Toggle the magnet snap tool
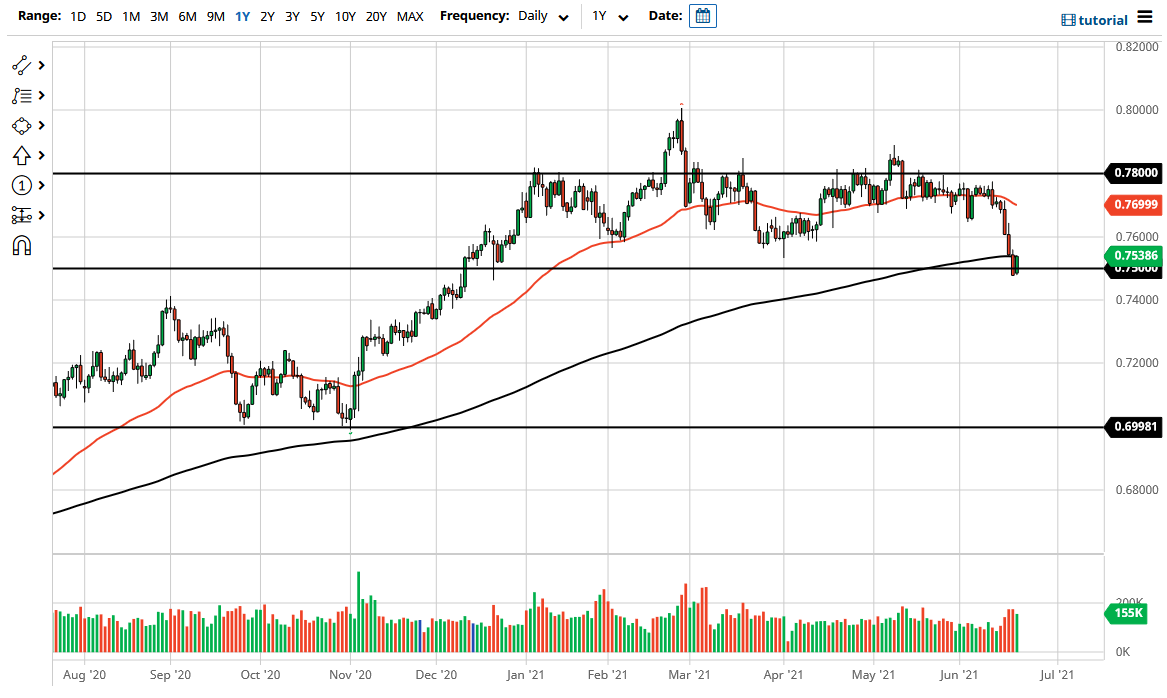 (20, 245)
